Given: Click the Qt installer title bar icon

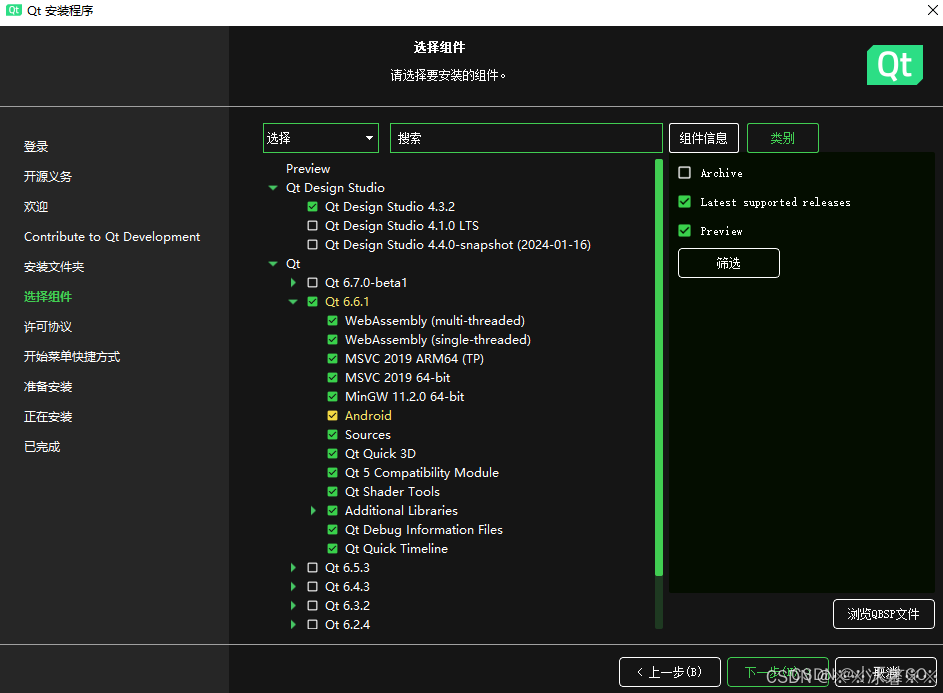Looking at the screenshot, I should 14,10.
